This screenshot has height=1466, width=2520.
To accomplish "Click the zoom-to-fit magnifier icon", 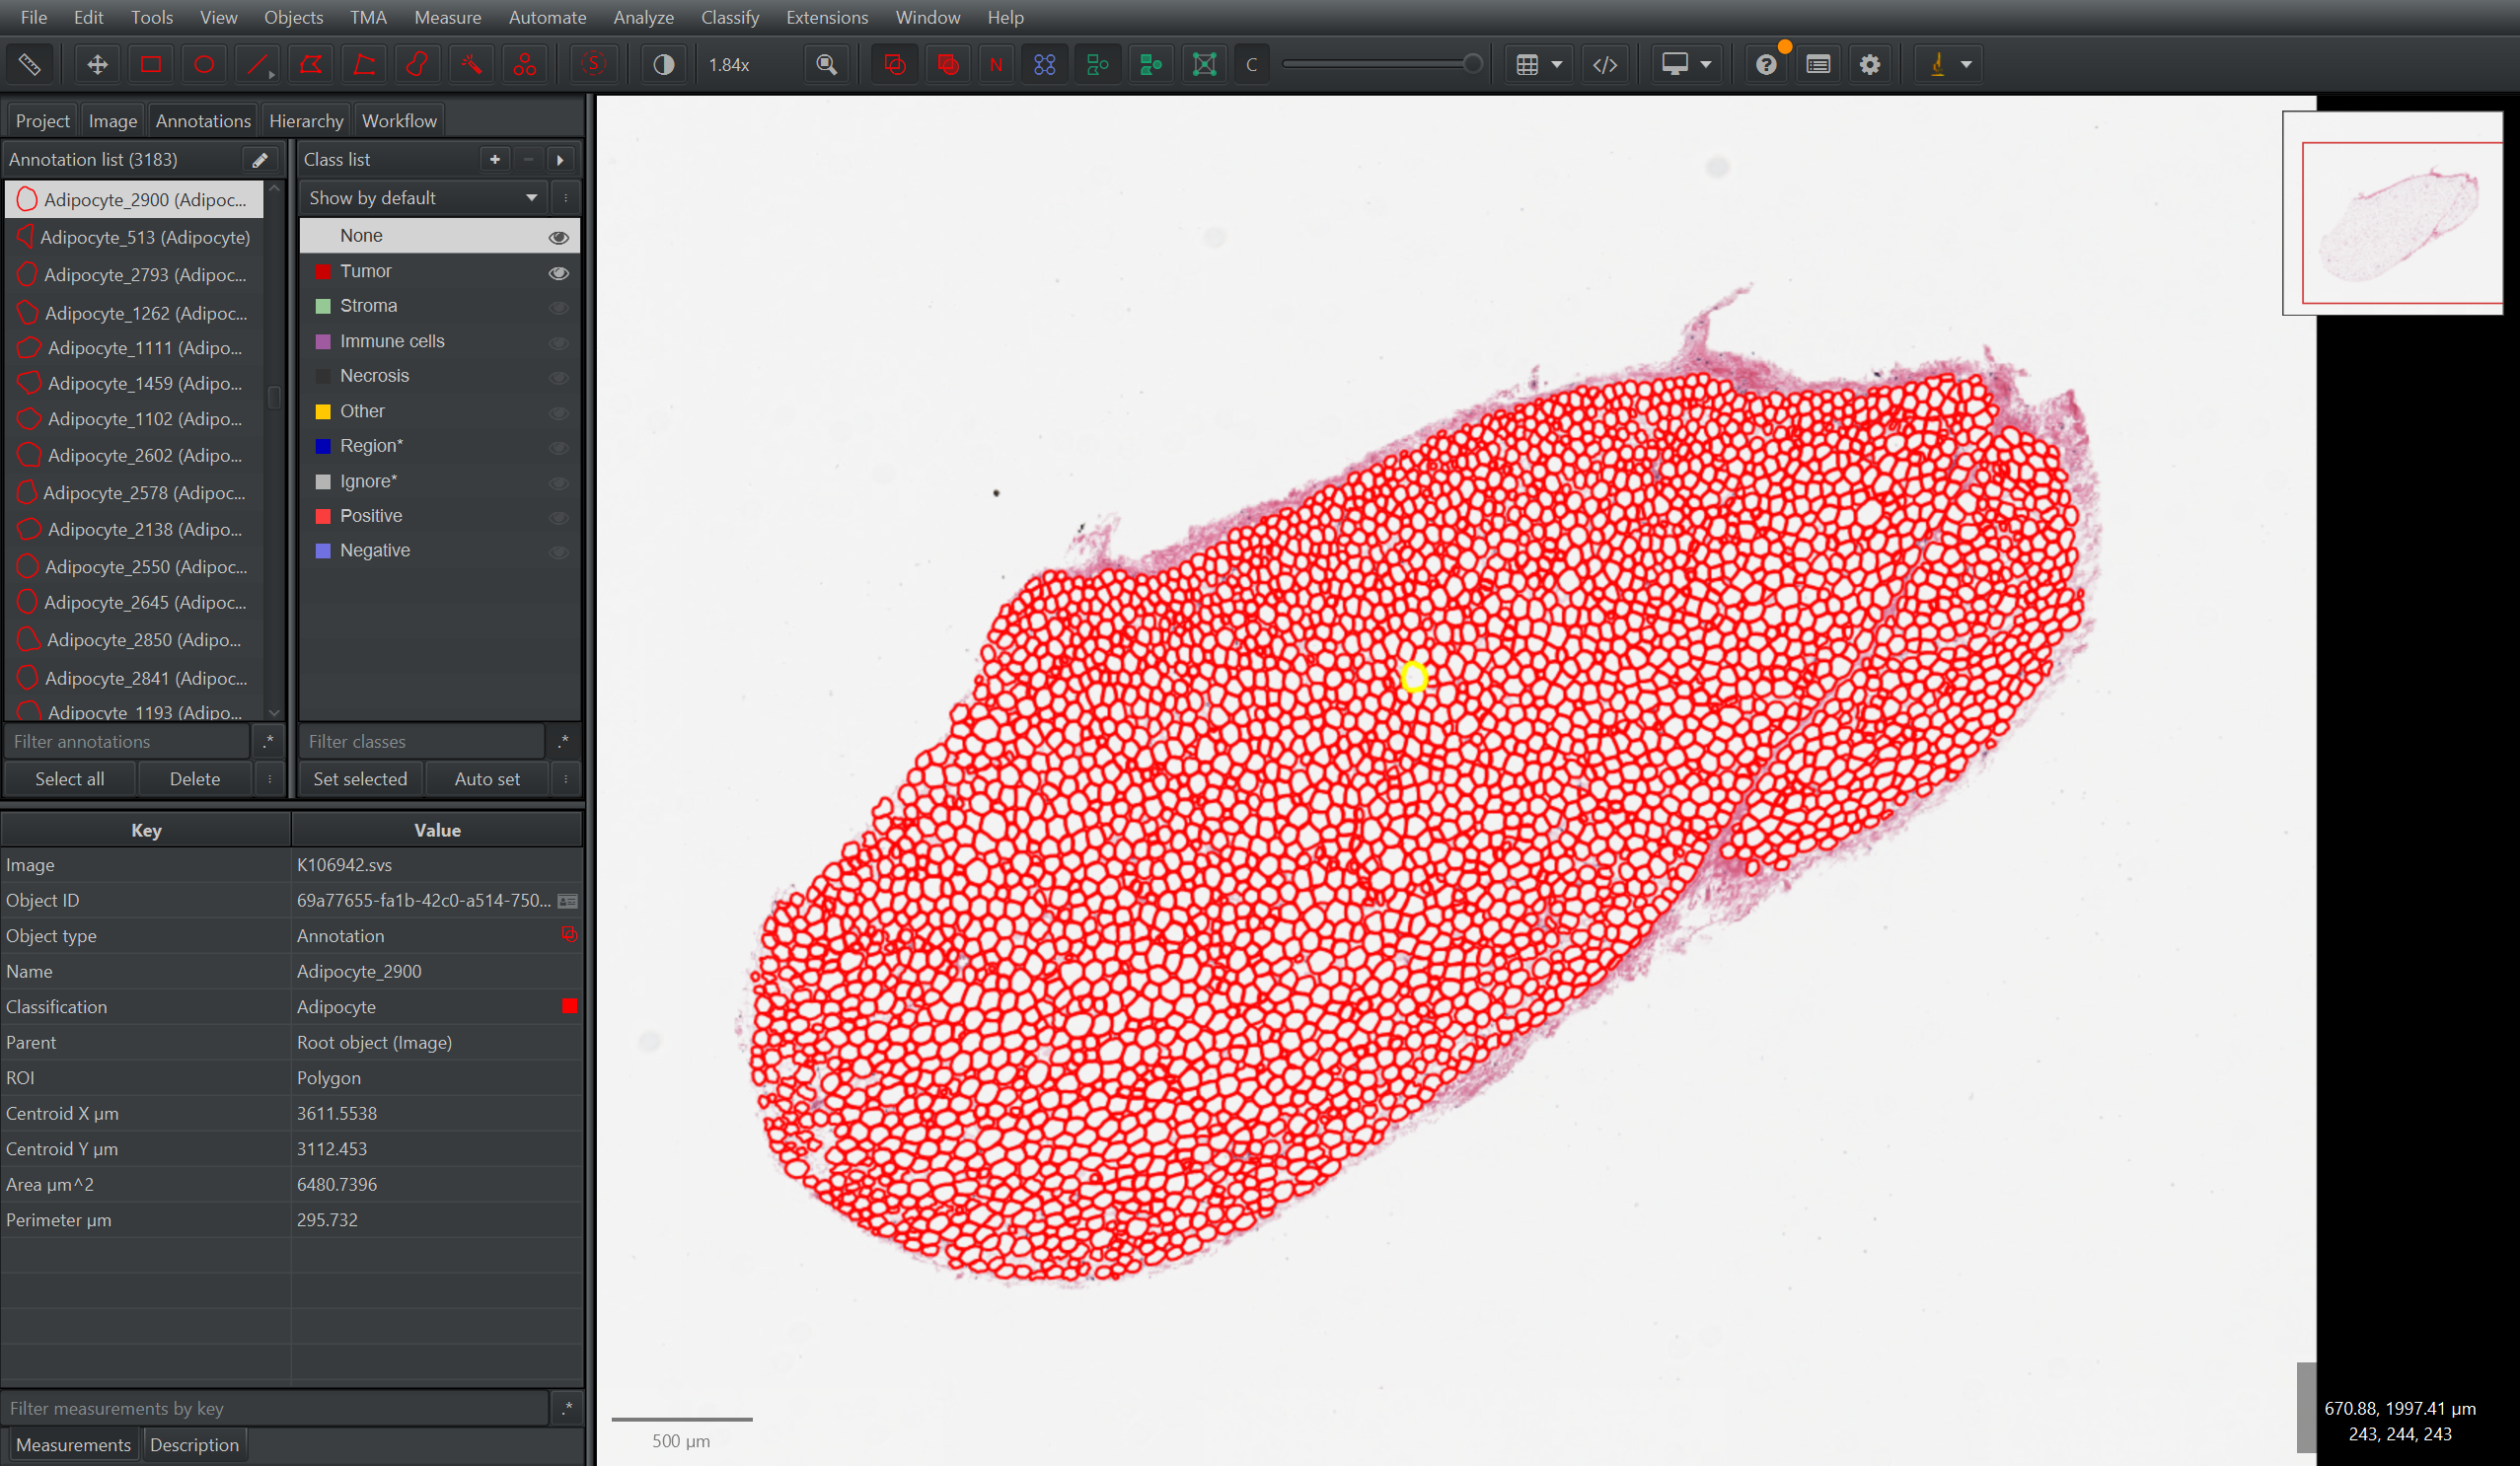I will click(x=827, y=65).
